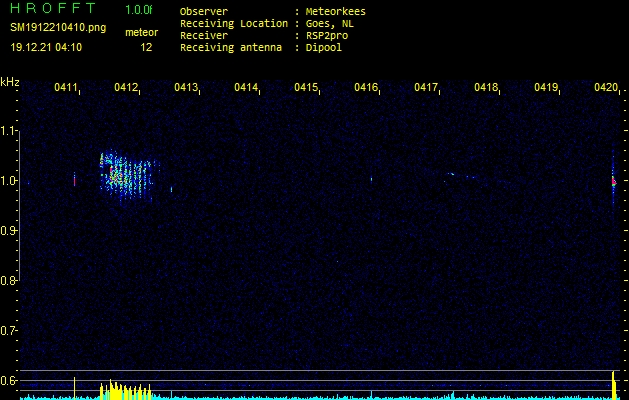Click the 0415 time marker
Image resolution: width=629 pixels, height=400 pixels.
(x=306, y=87)
